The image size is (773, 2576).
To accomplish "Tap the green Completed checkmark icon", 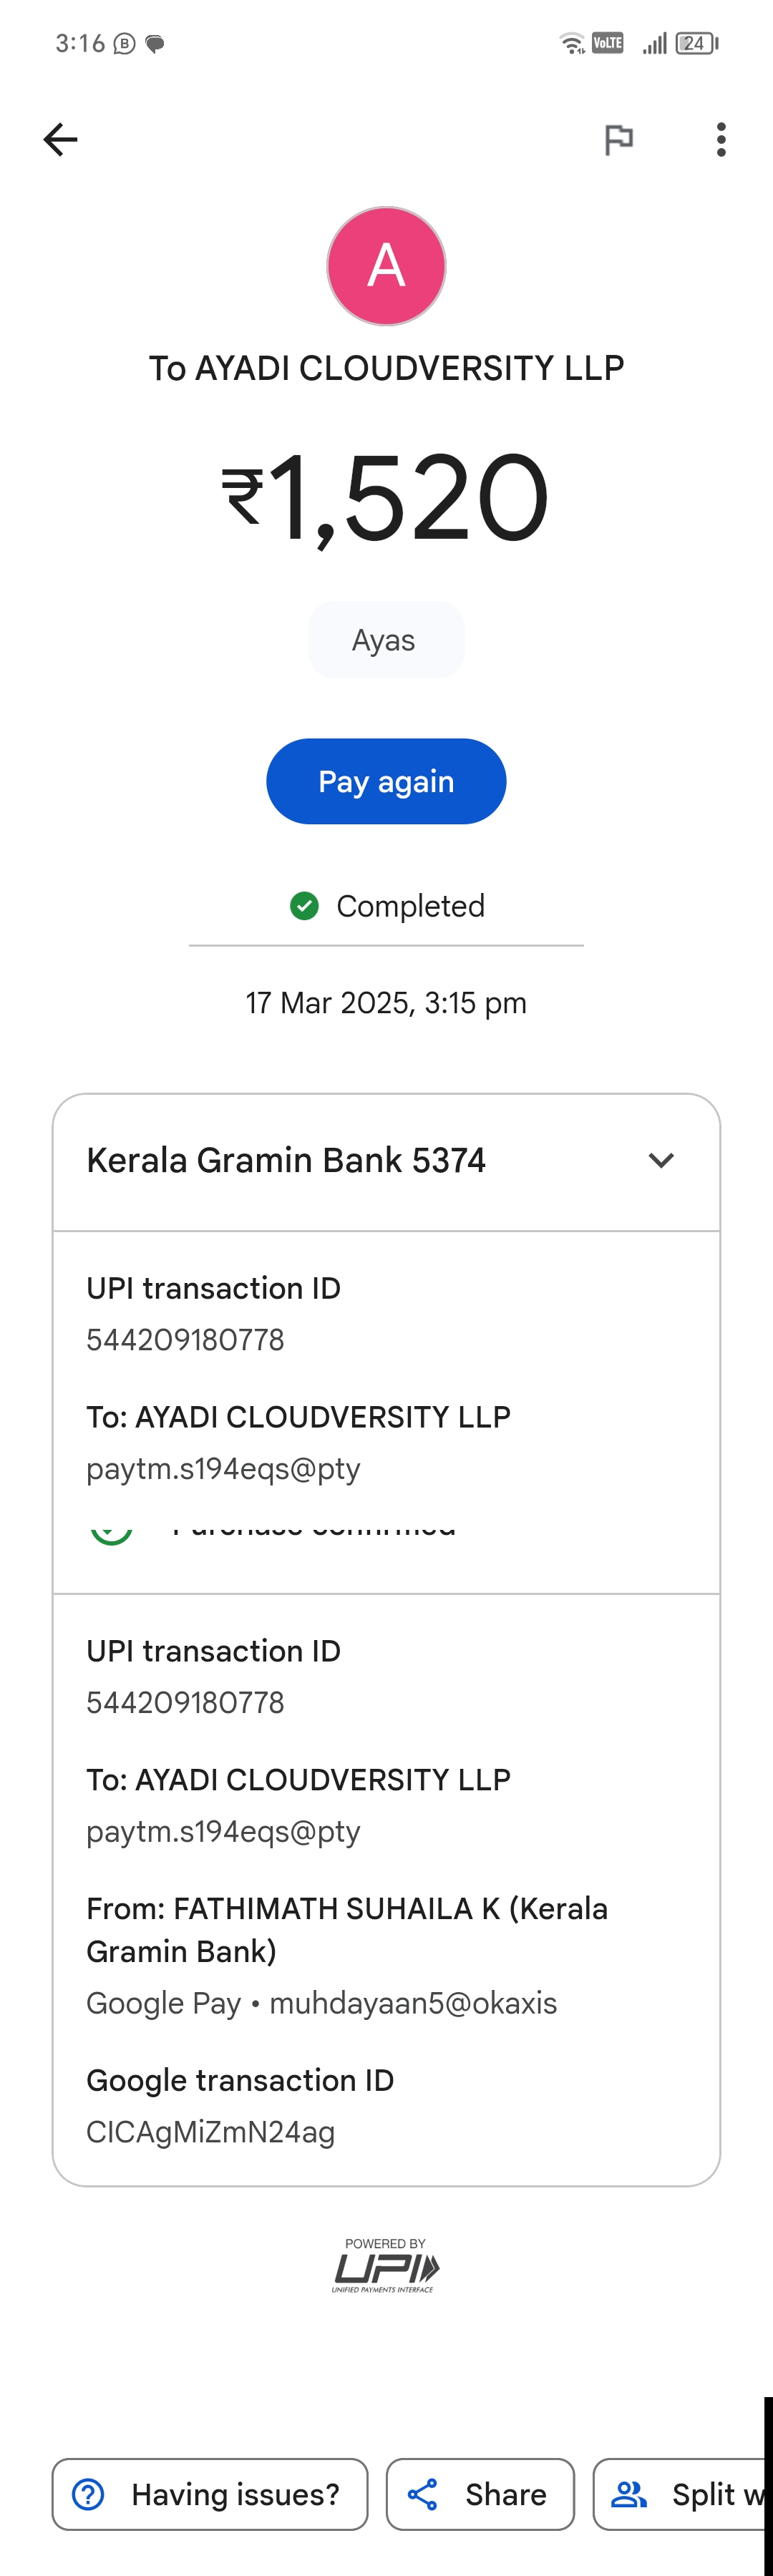I will (x=304, y=906).
